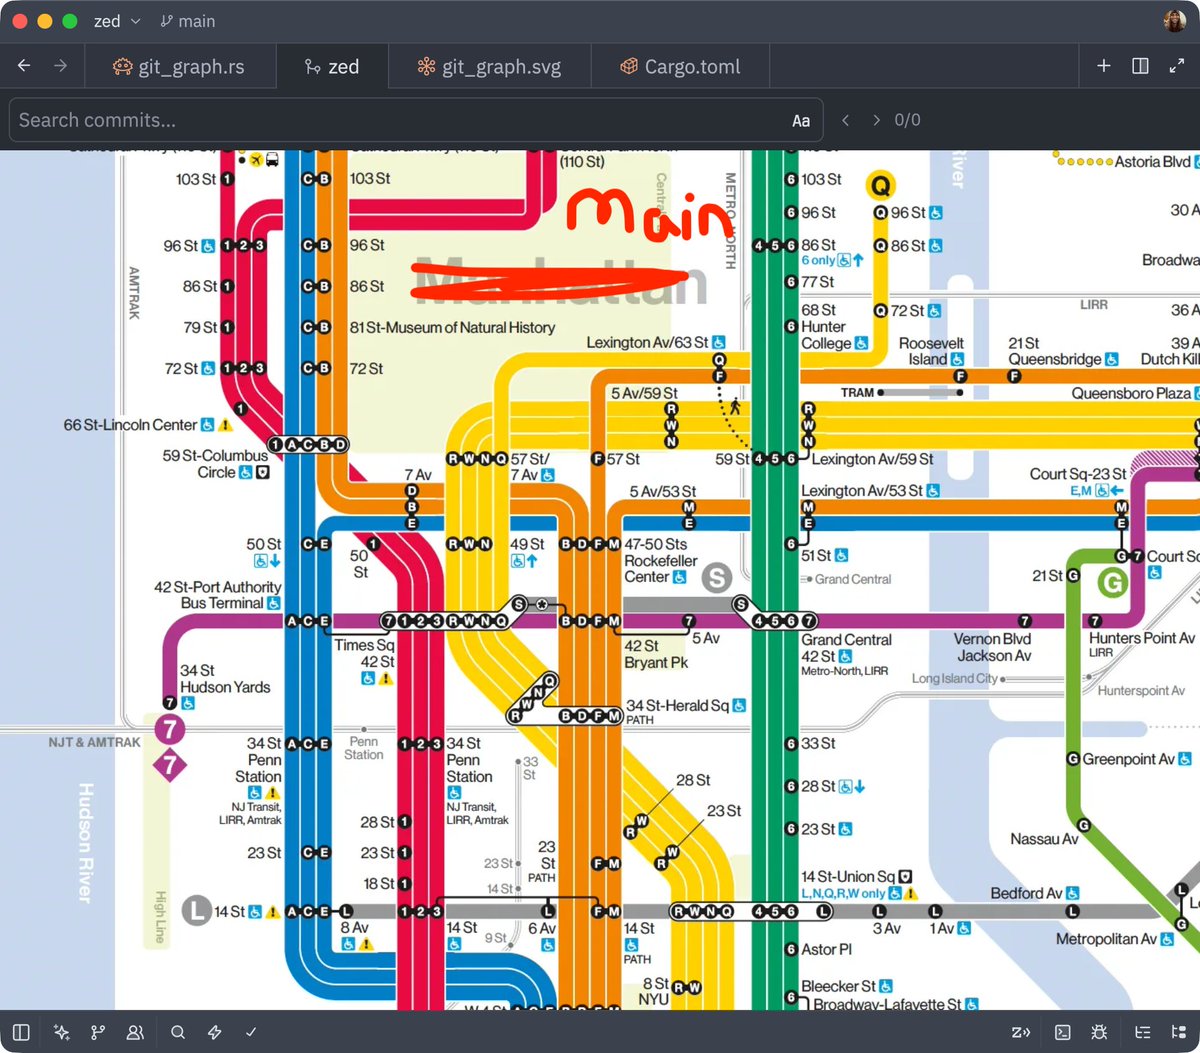The height and width of the screenshot is (1053, 1200).
Task: Toggle case-sensitive Aa search option
Action: pos(801,120)
